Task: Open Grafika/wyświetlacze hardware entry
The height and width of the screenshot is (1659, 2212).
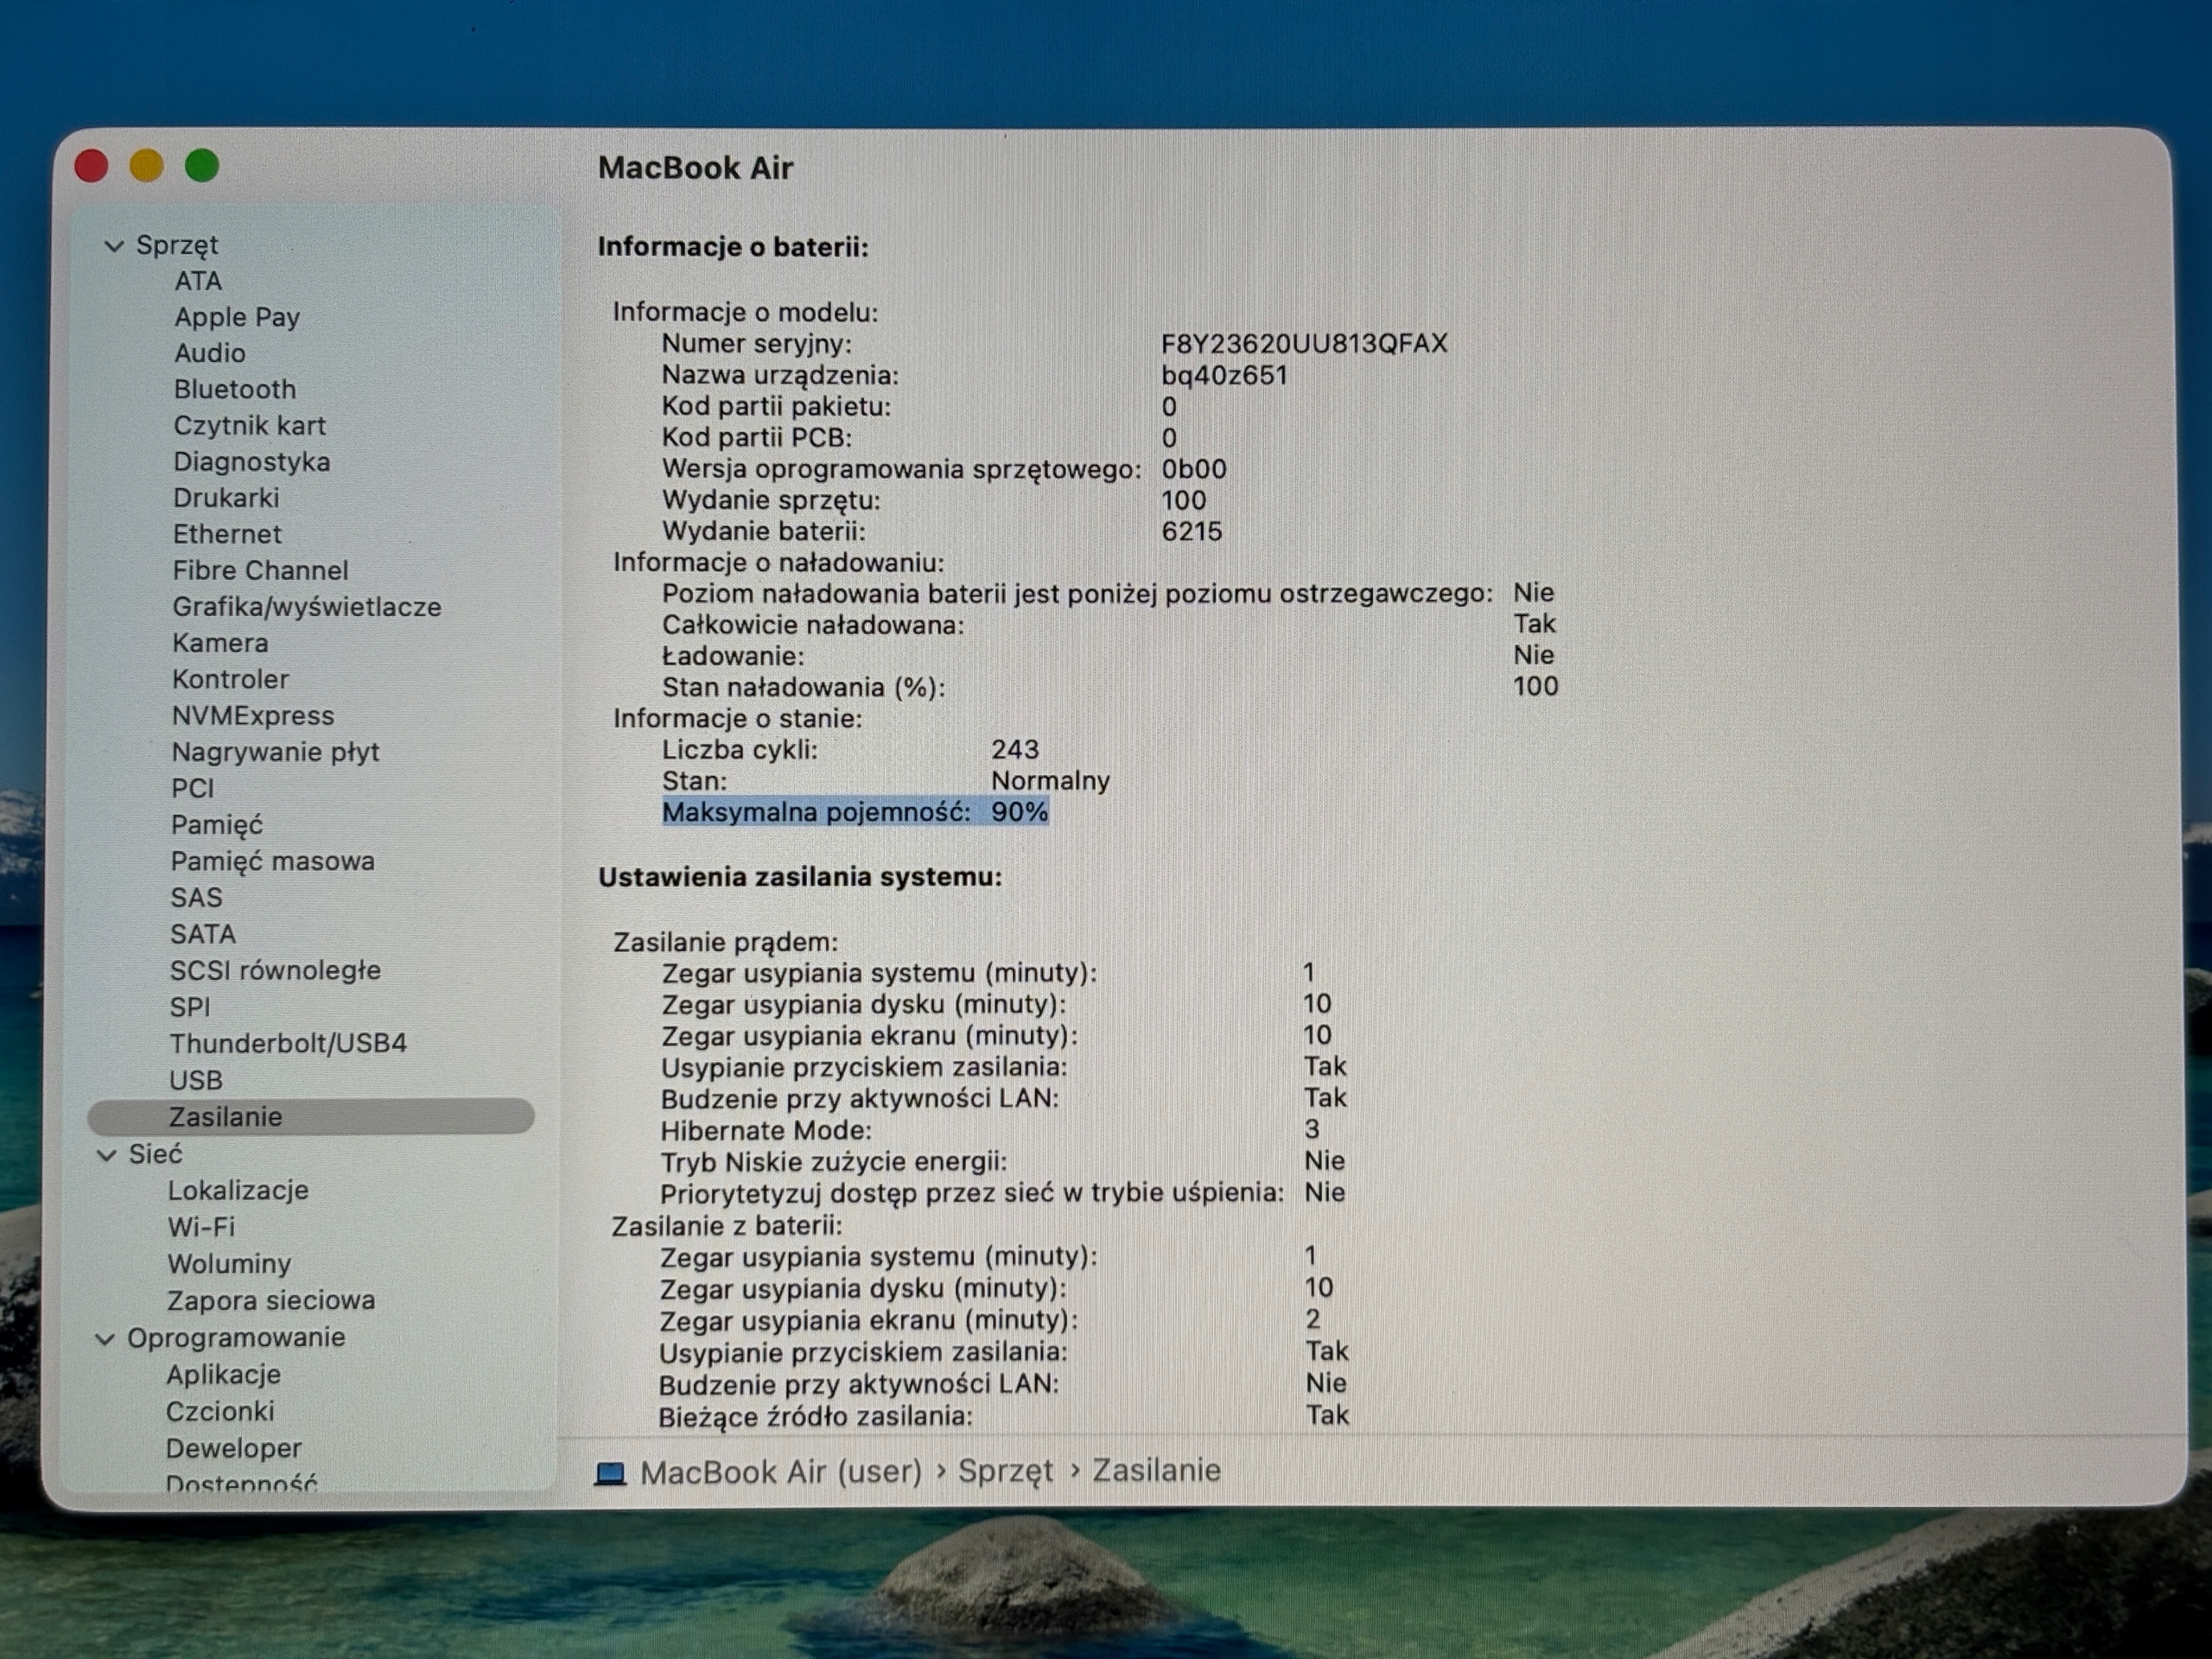Action: click(307, 607)
